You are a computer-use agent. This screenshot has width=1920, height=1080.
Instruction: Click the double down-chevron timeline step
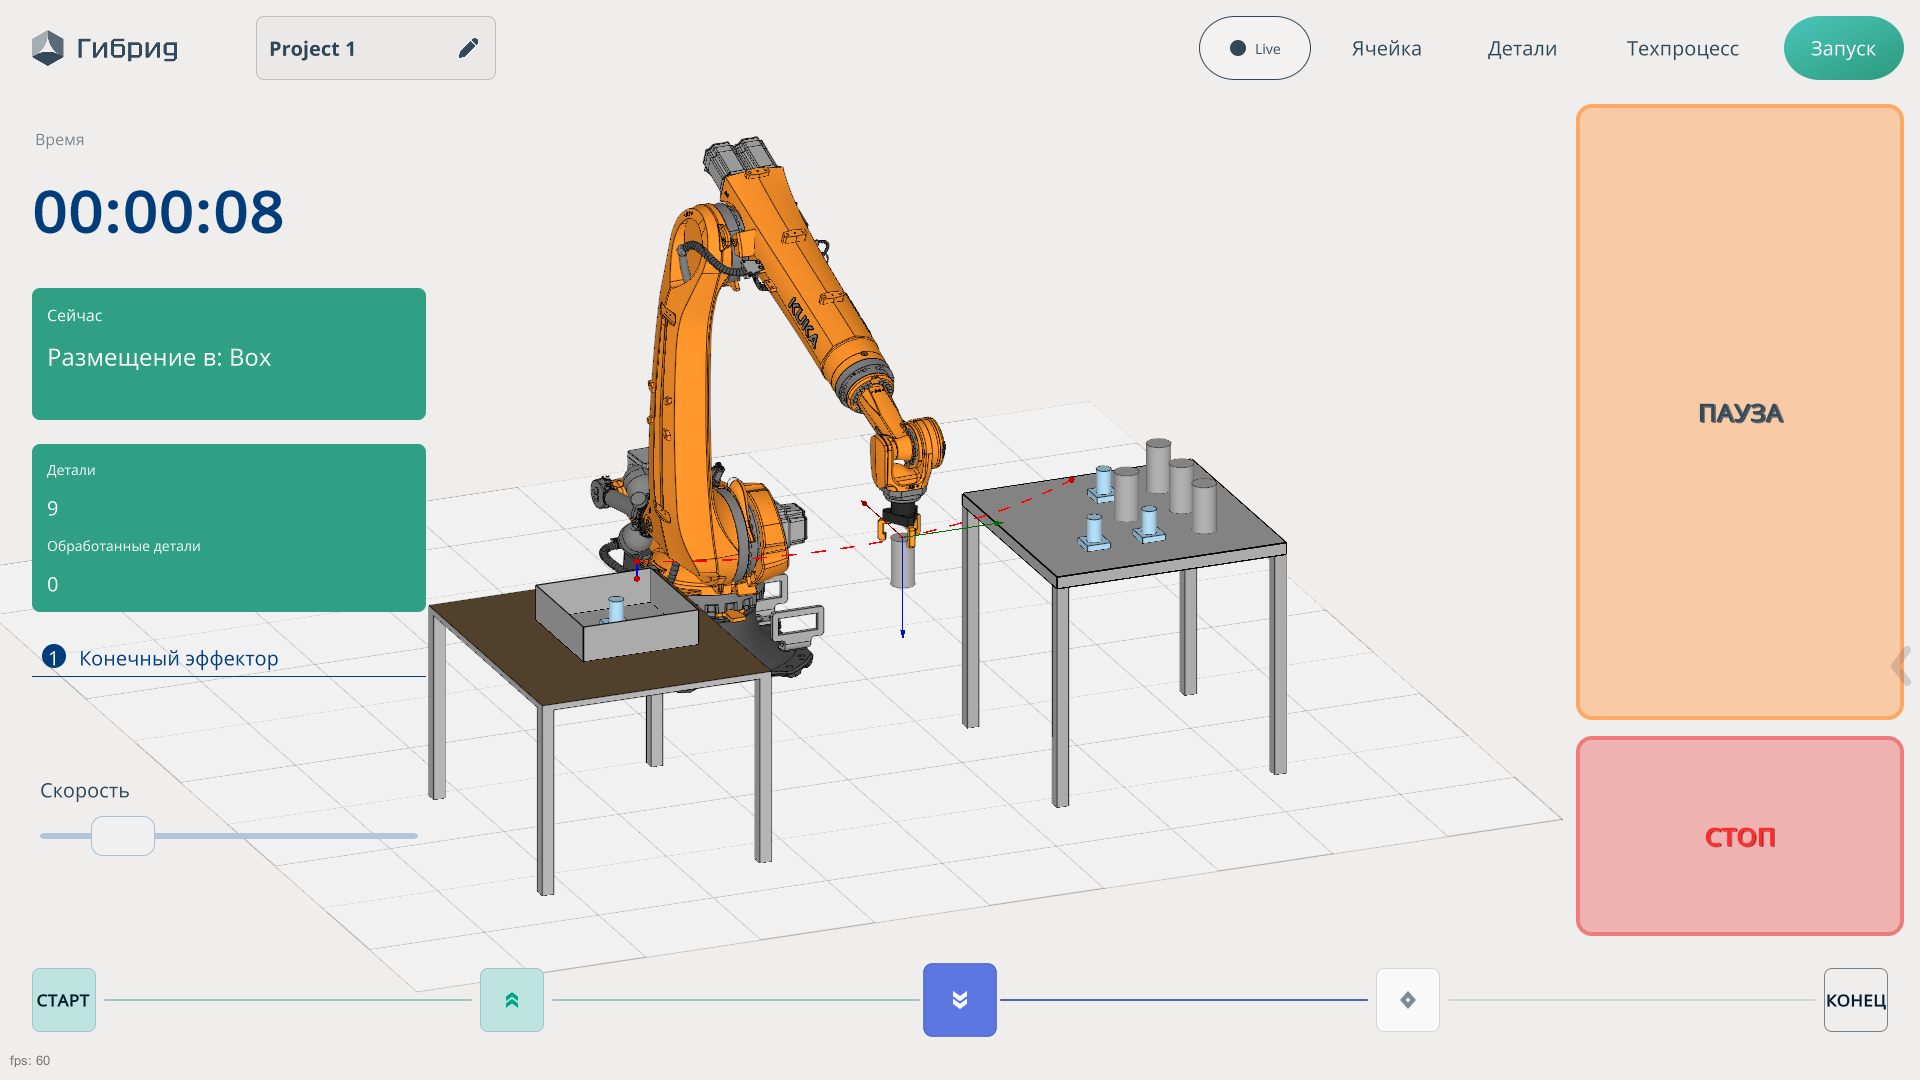[x=960, y=1000]
